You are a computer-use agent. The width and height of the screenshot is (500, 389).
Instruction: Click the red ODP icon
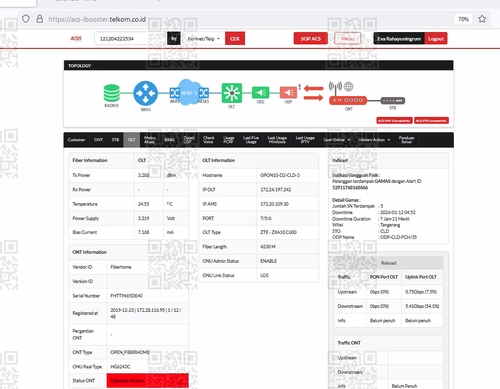point(288,92)
